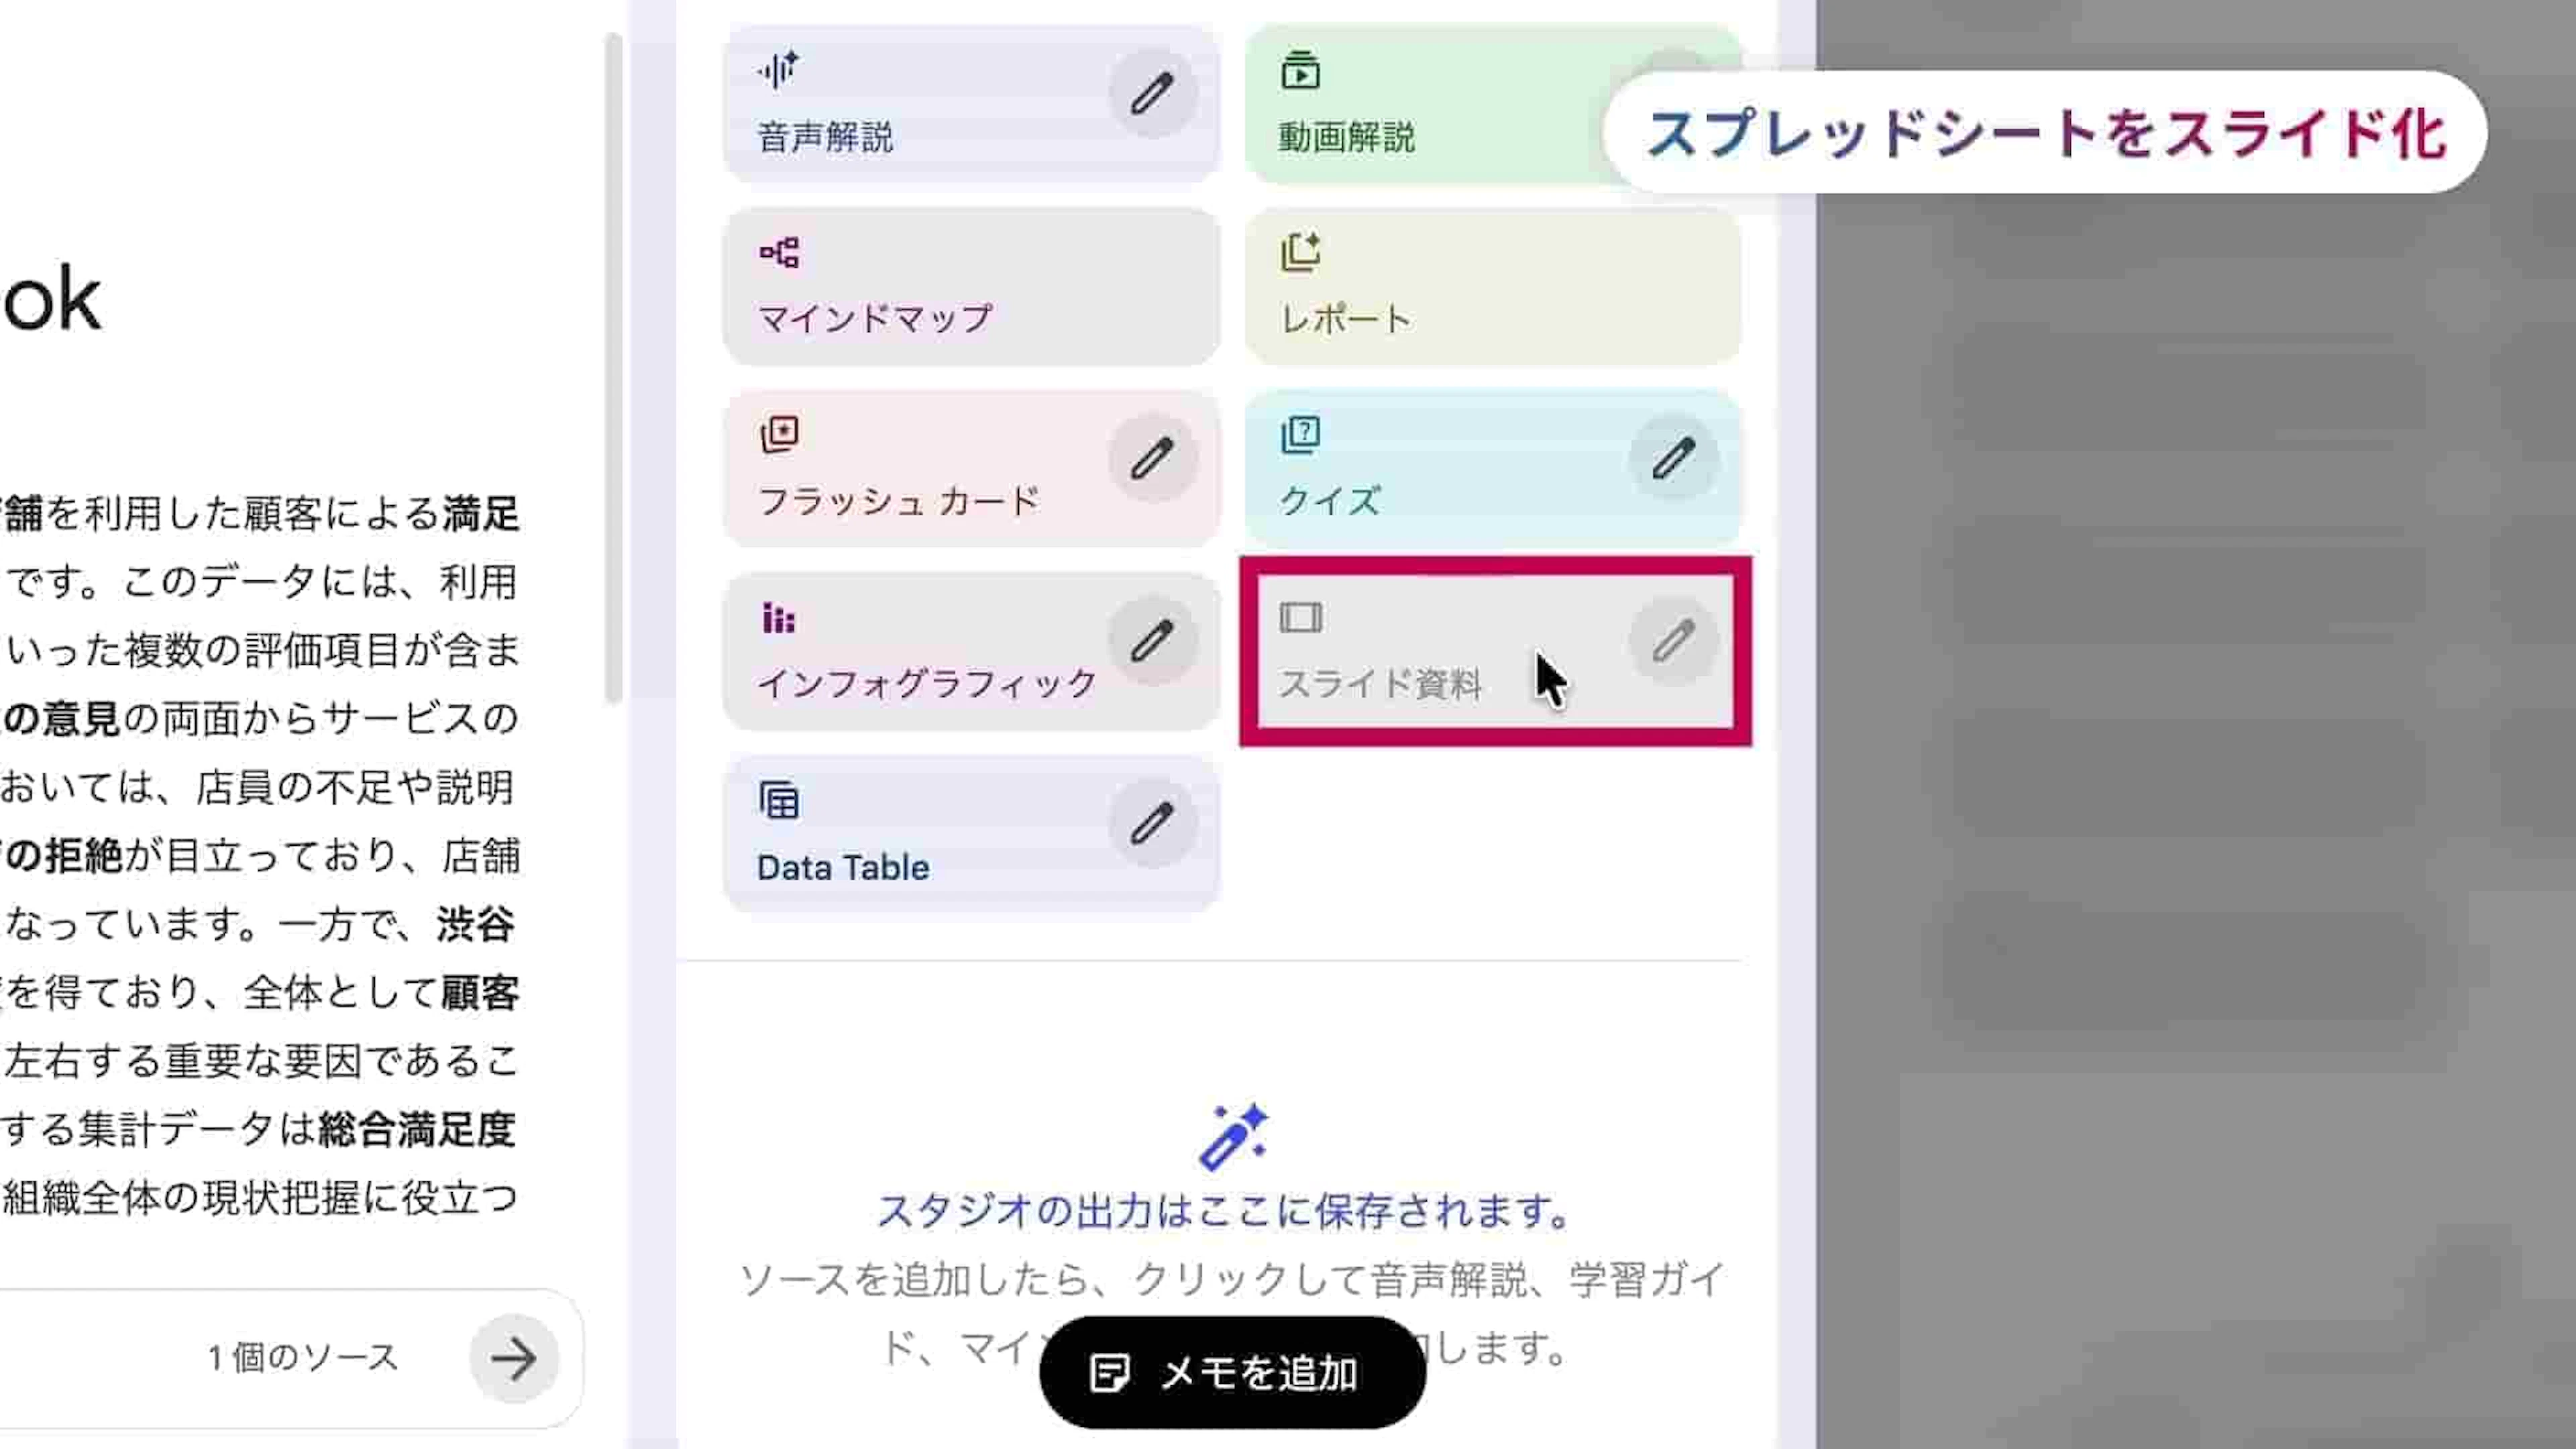The width and height of the screenshot is (2576, 1449).
Task: Click the インフォグラフィック bar chart icon
Action: [778, 618]
